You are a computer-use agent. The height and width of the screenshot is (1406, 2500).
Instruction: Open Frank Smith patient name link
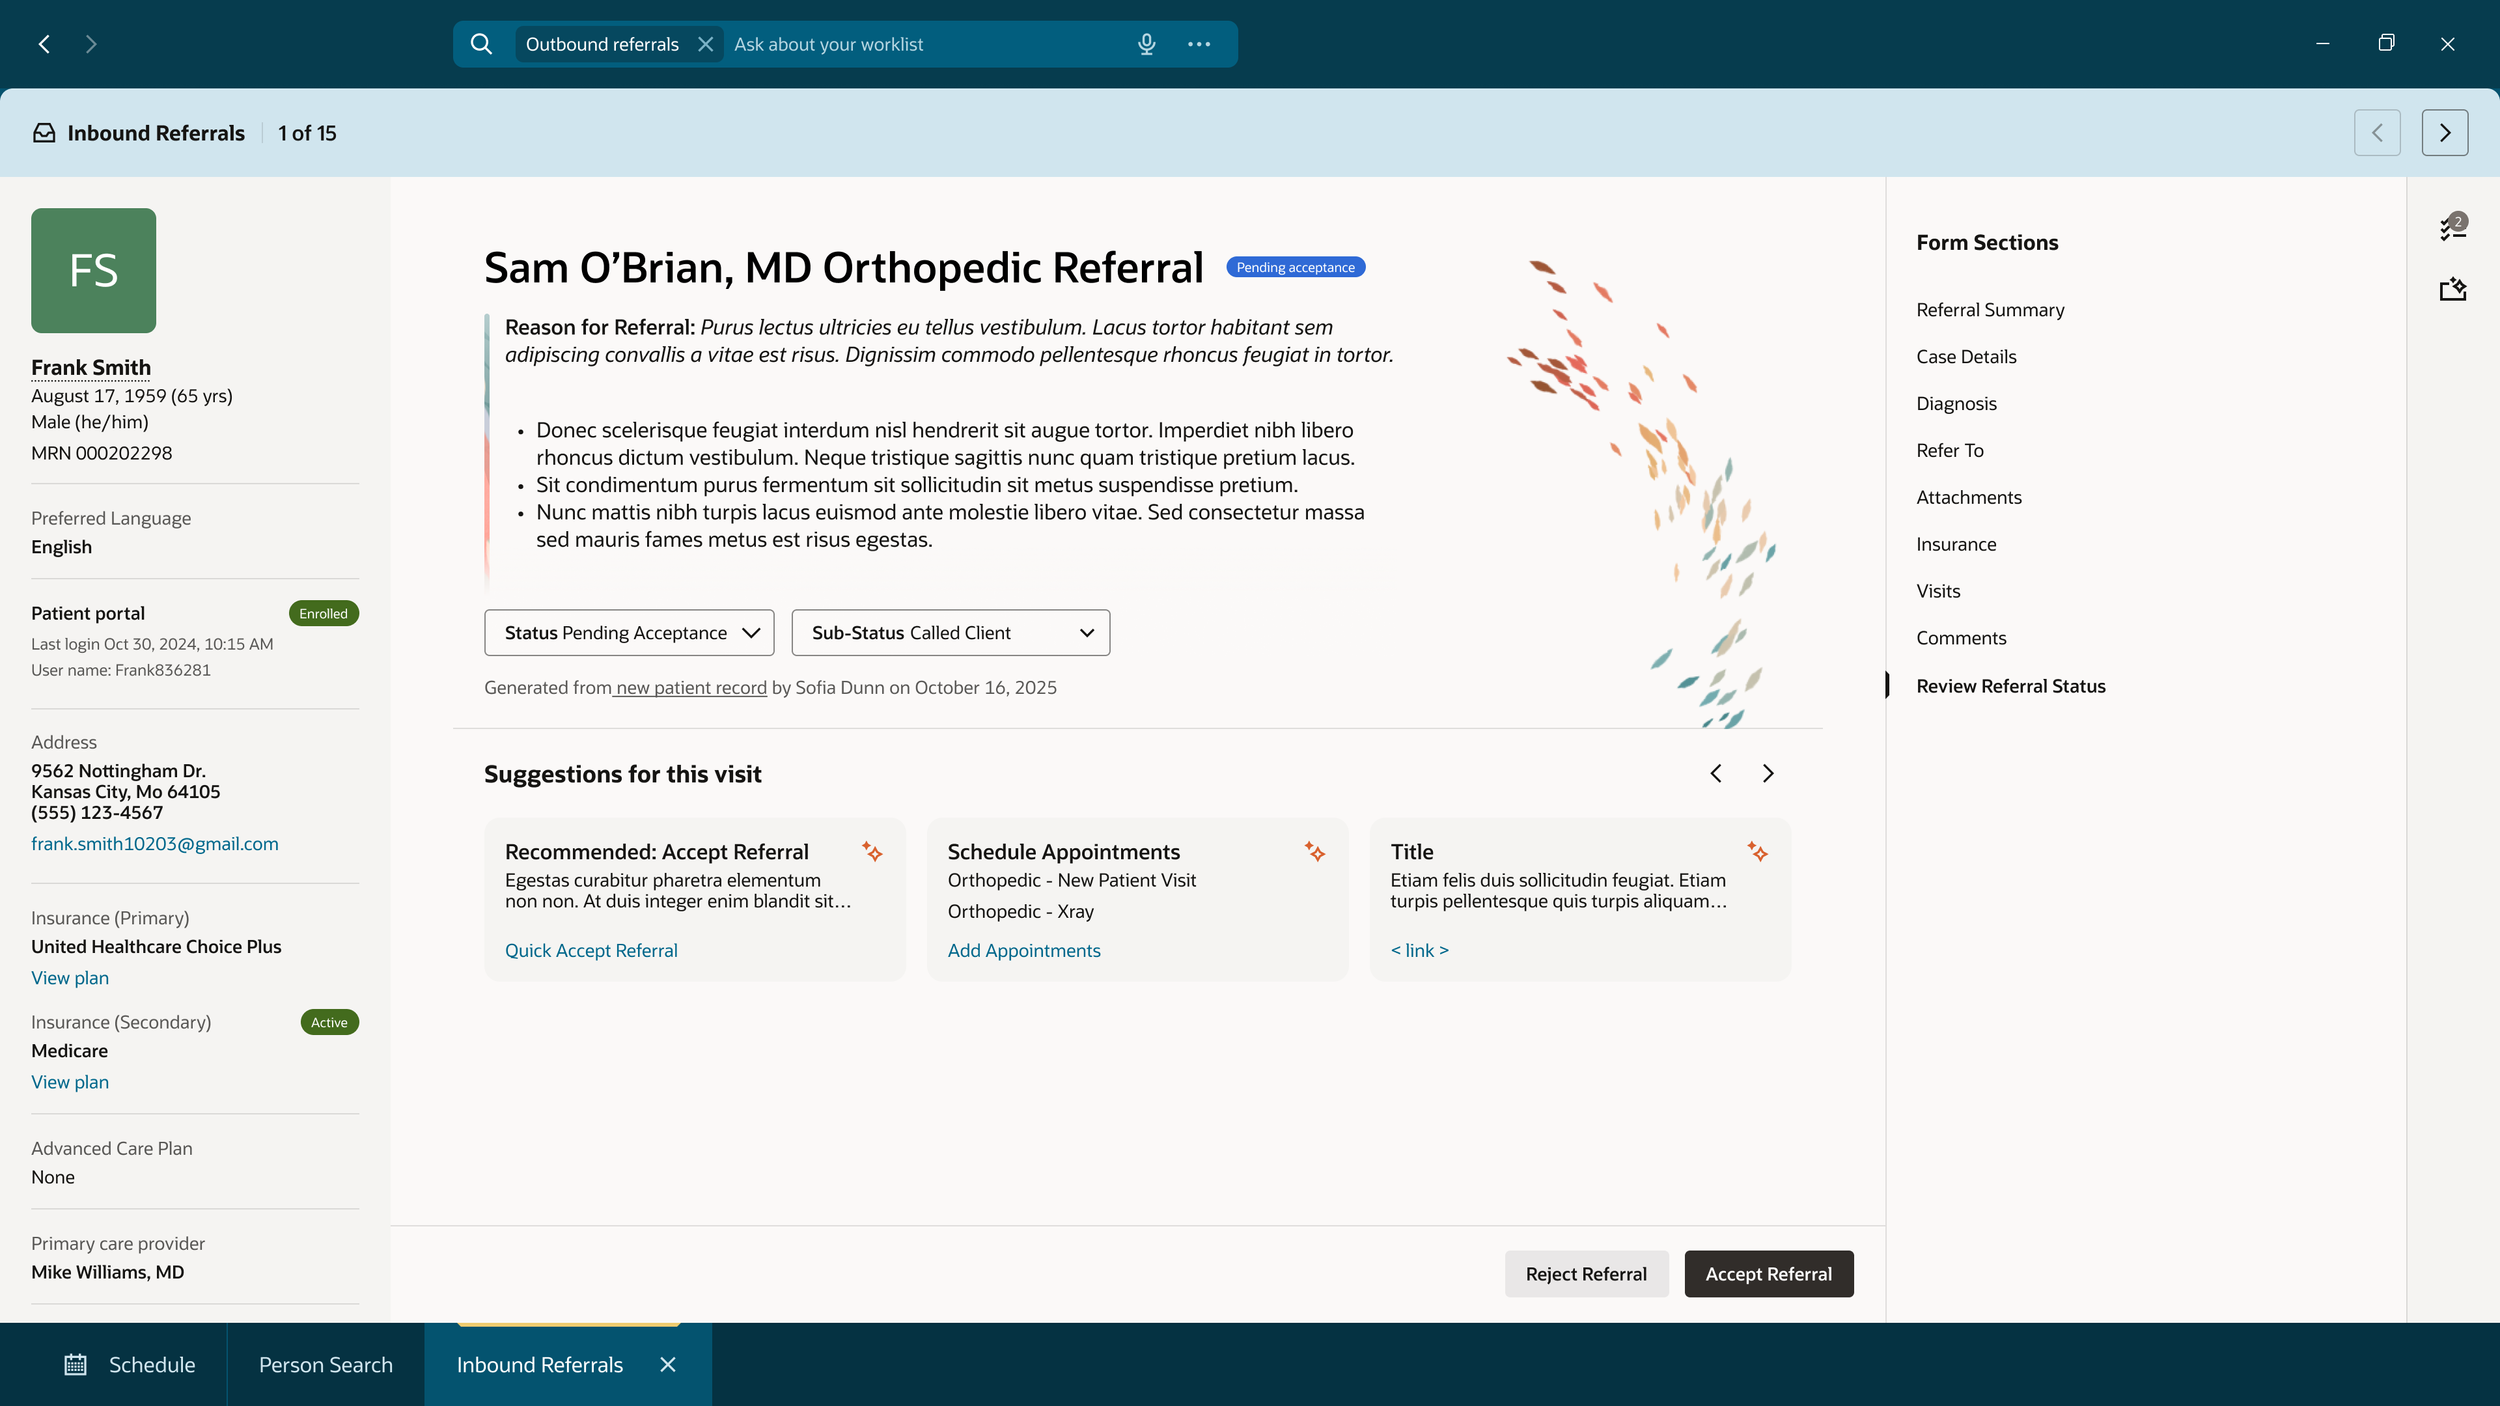pos(91,367)
